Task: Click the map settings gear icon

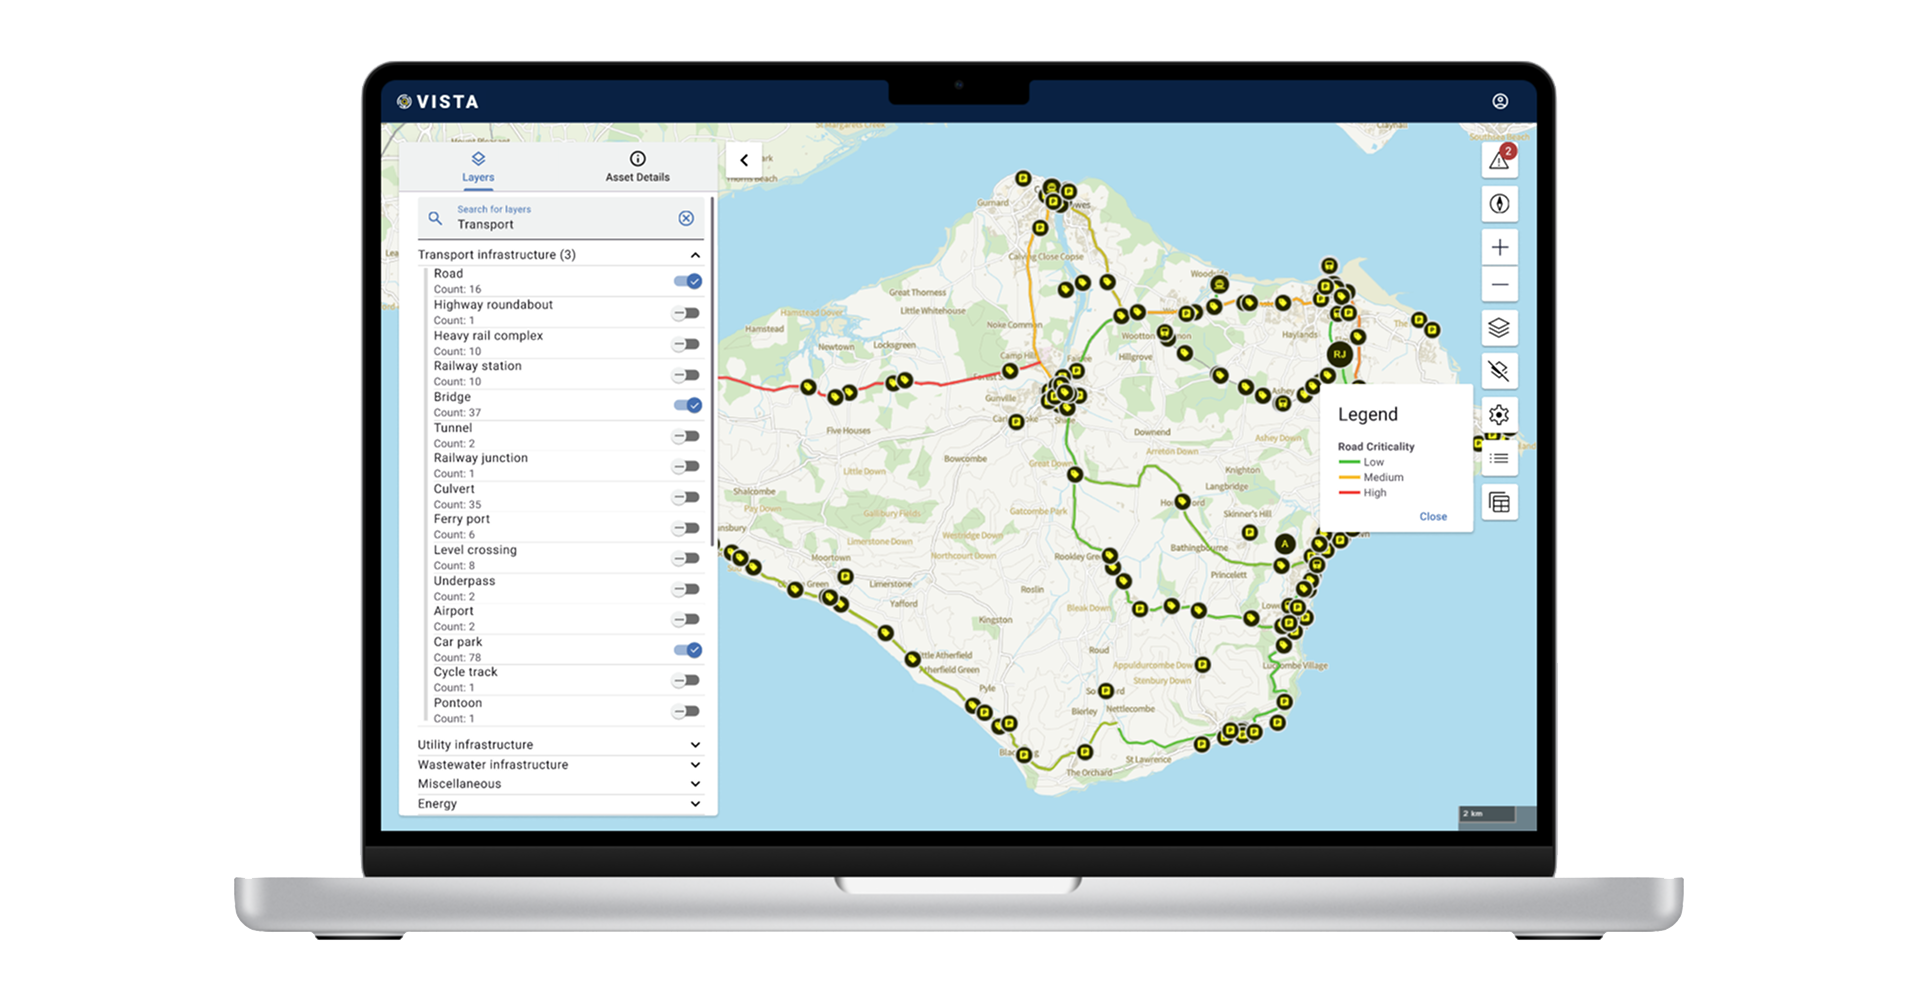Action: point(1498,415)
